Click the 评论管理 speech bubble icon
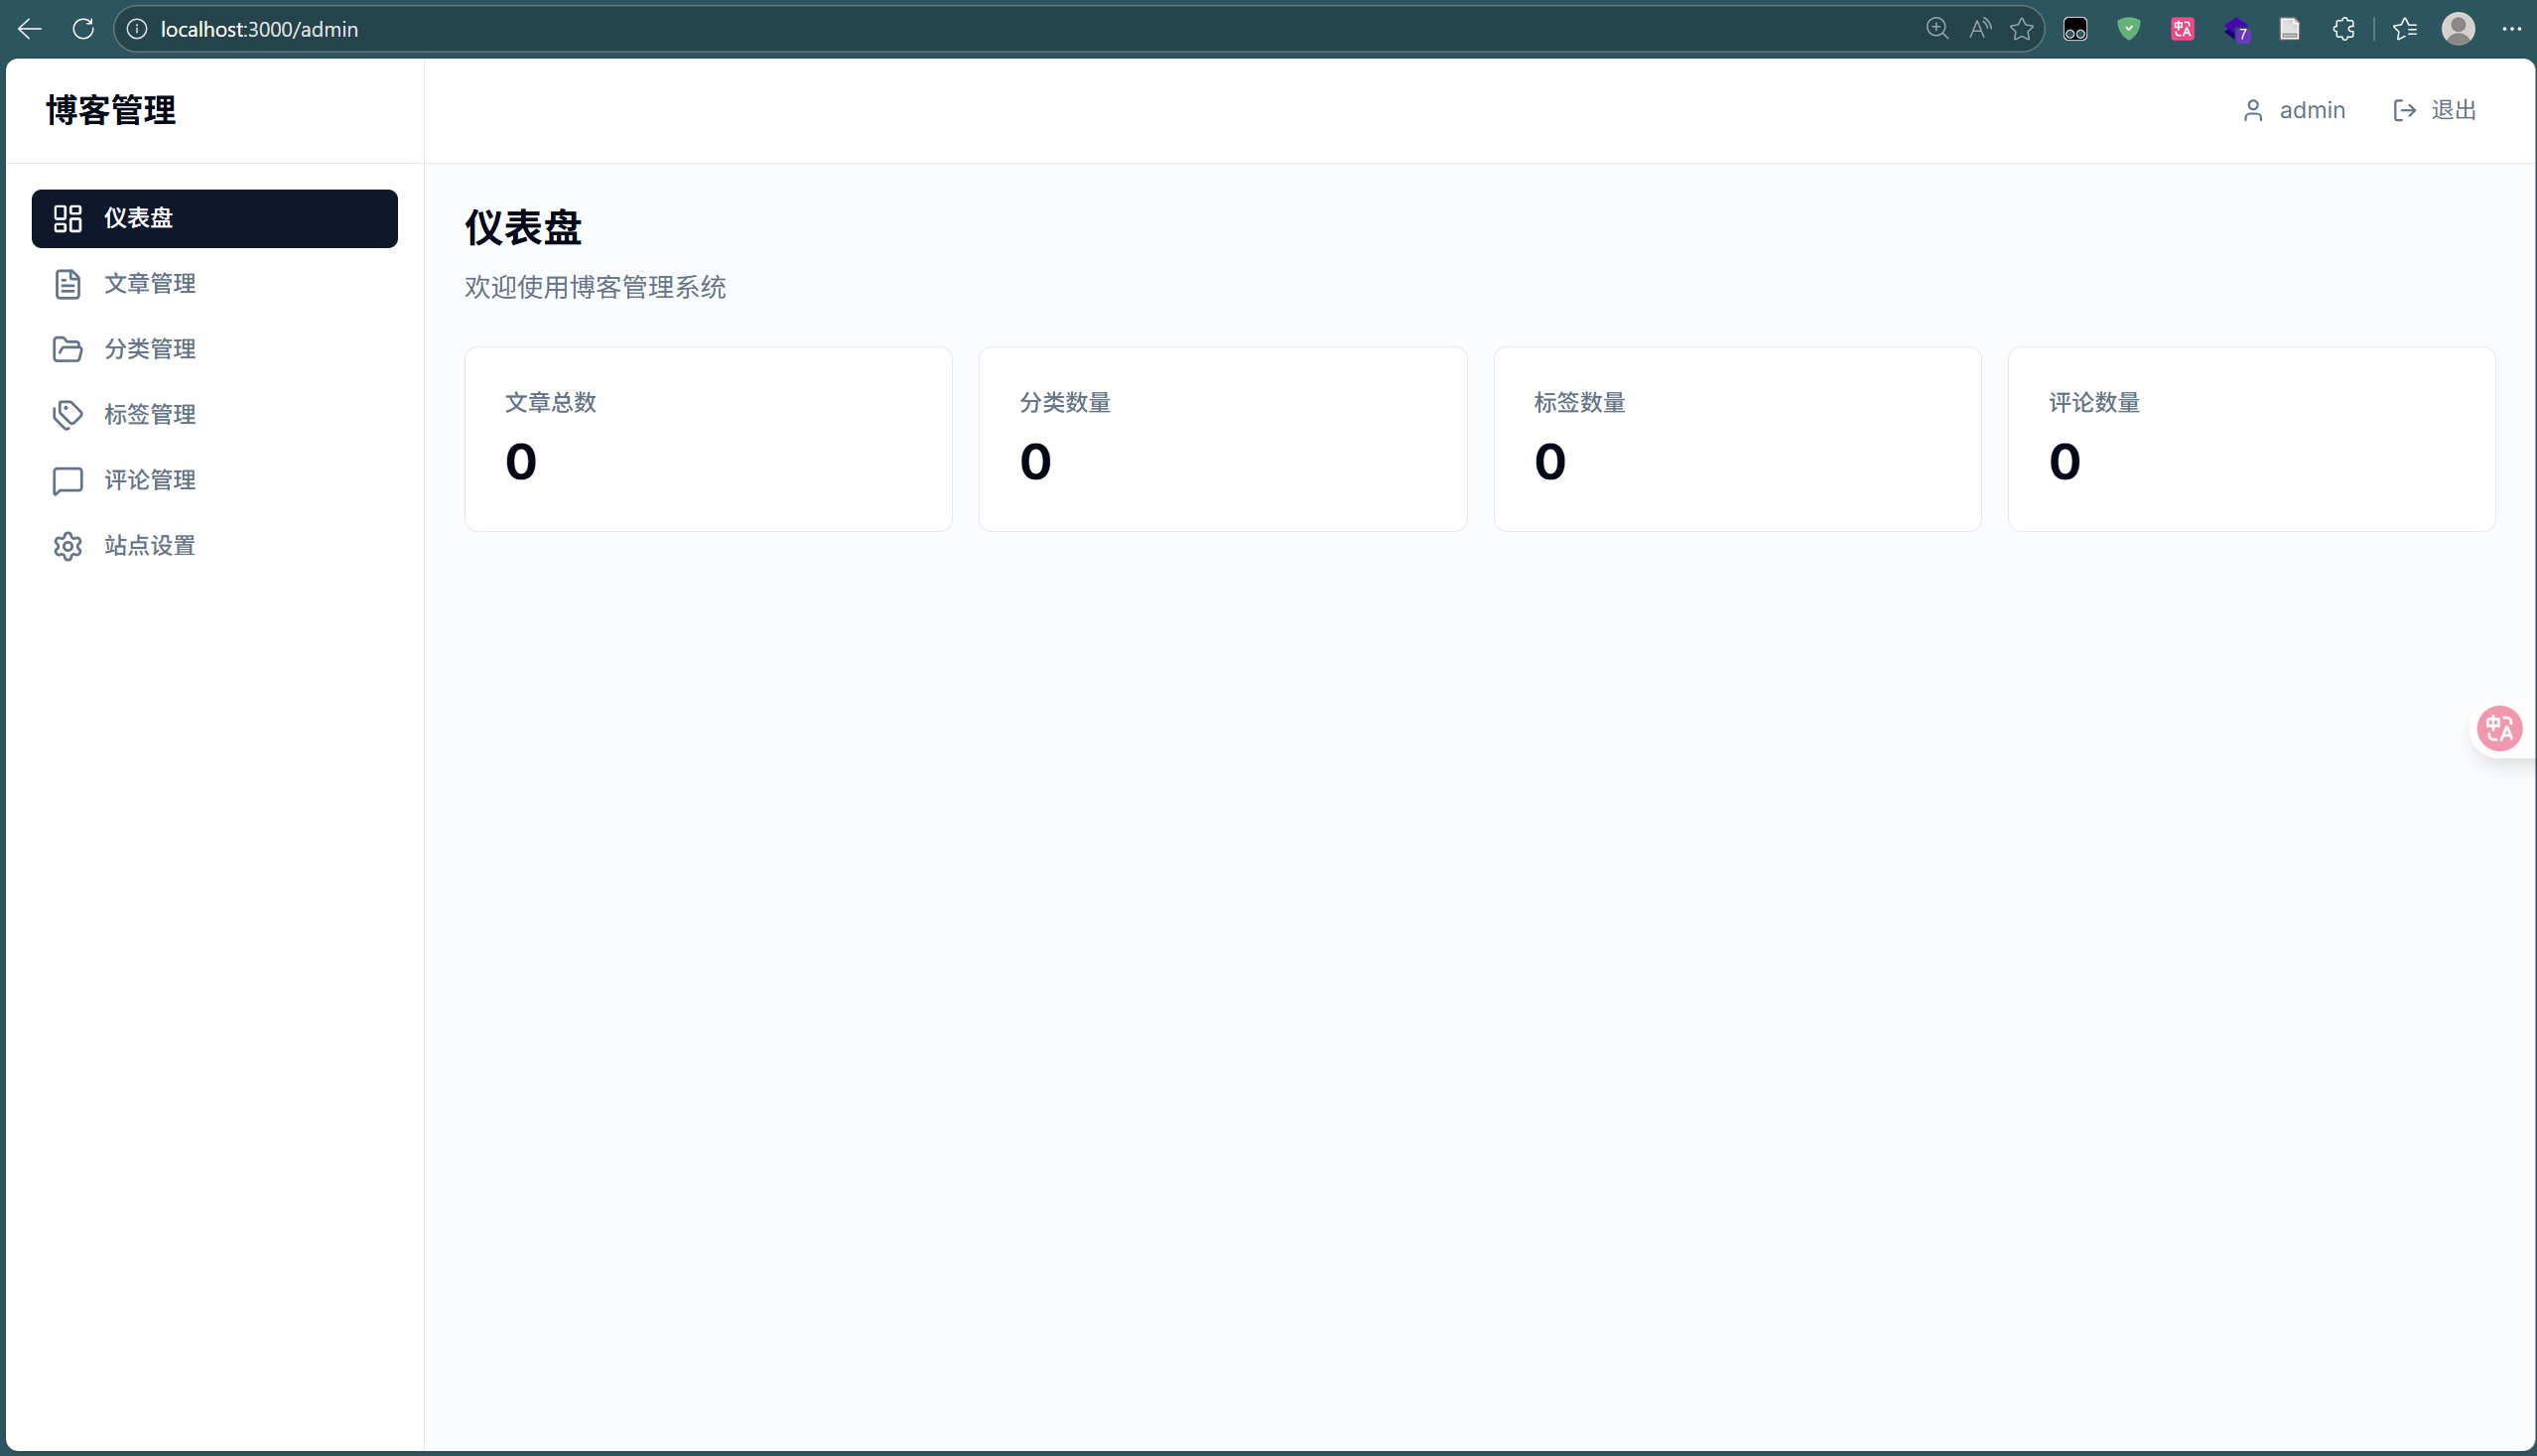 point(67,481)
